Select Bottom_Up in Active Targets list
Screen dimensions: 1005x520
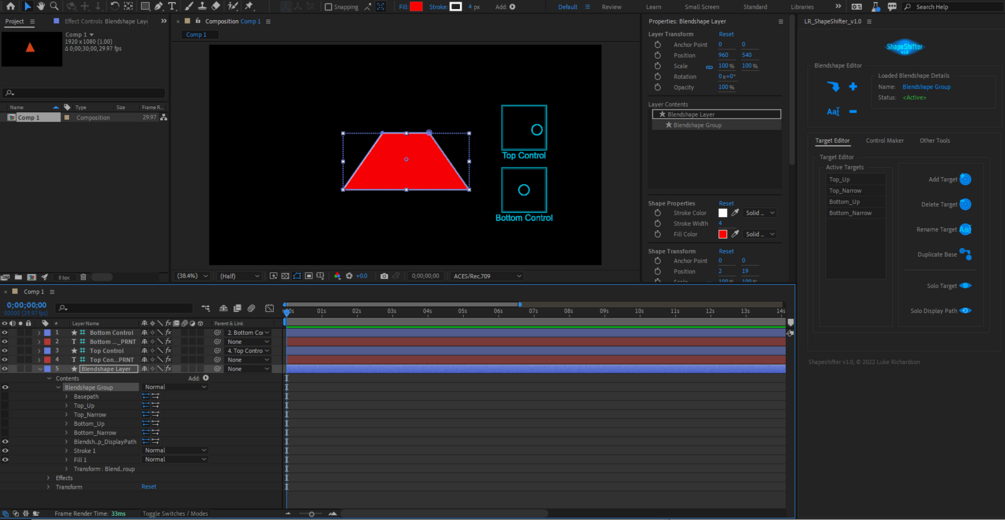click(x=856, y=201)
